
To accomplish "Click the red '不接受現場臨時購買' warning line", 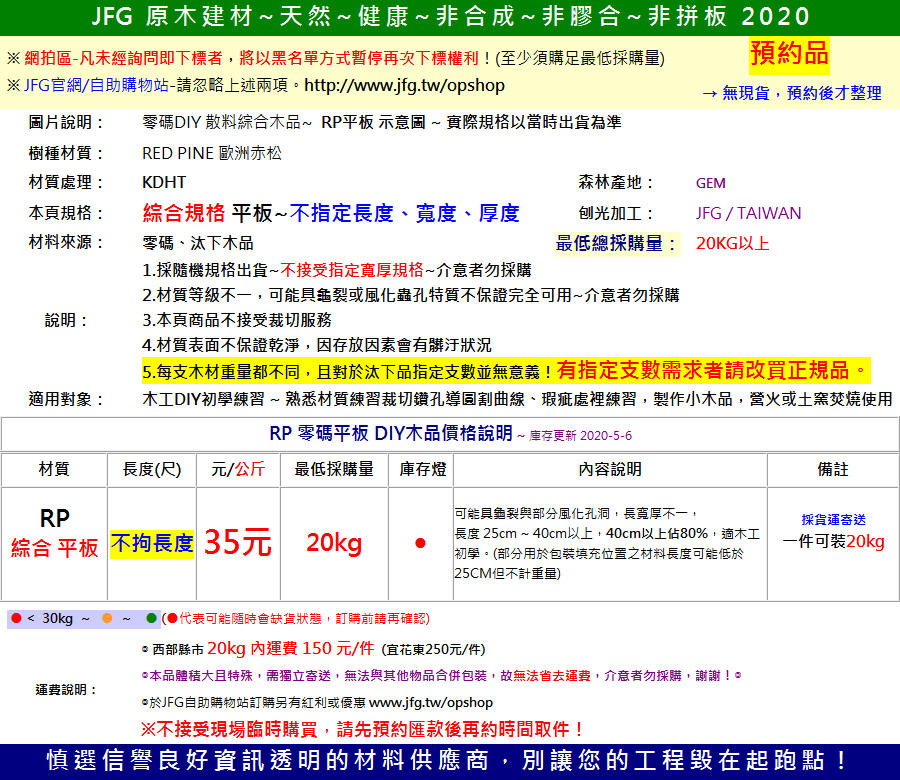I will pyautogui.click(x=362, y=729).
